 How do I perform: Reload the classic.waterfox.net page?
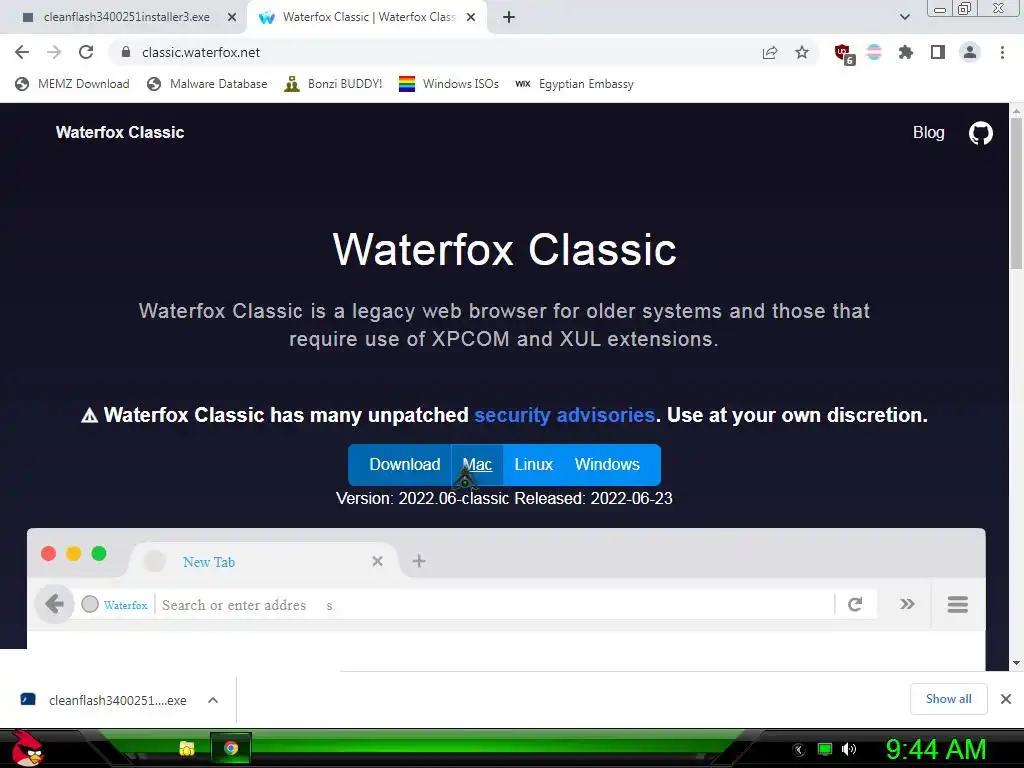(86, 52)
